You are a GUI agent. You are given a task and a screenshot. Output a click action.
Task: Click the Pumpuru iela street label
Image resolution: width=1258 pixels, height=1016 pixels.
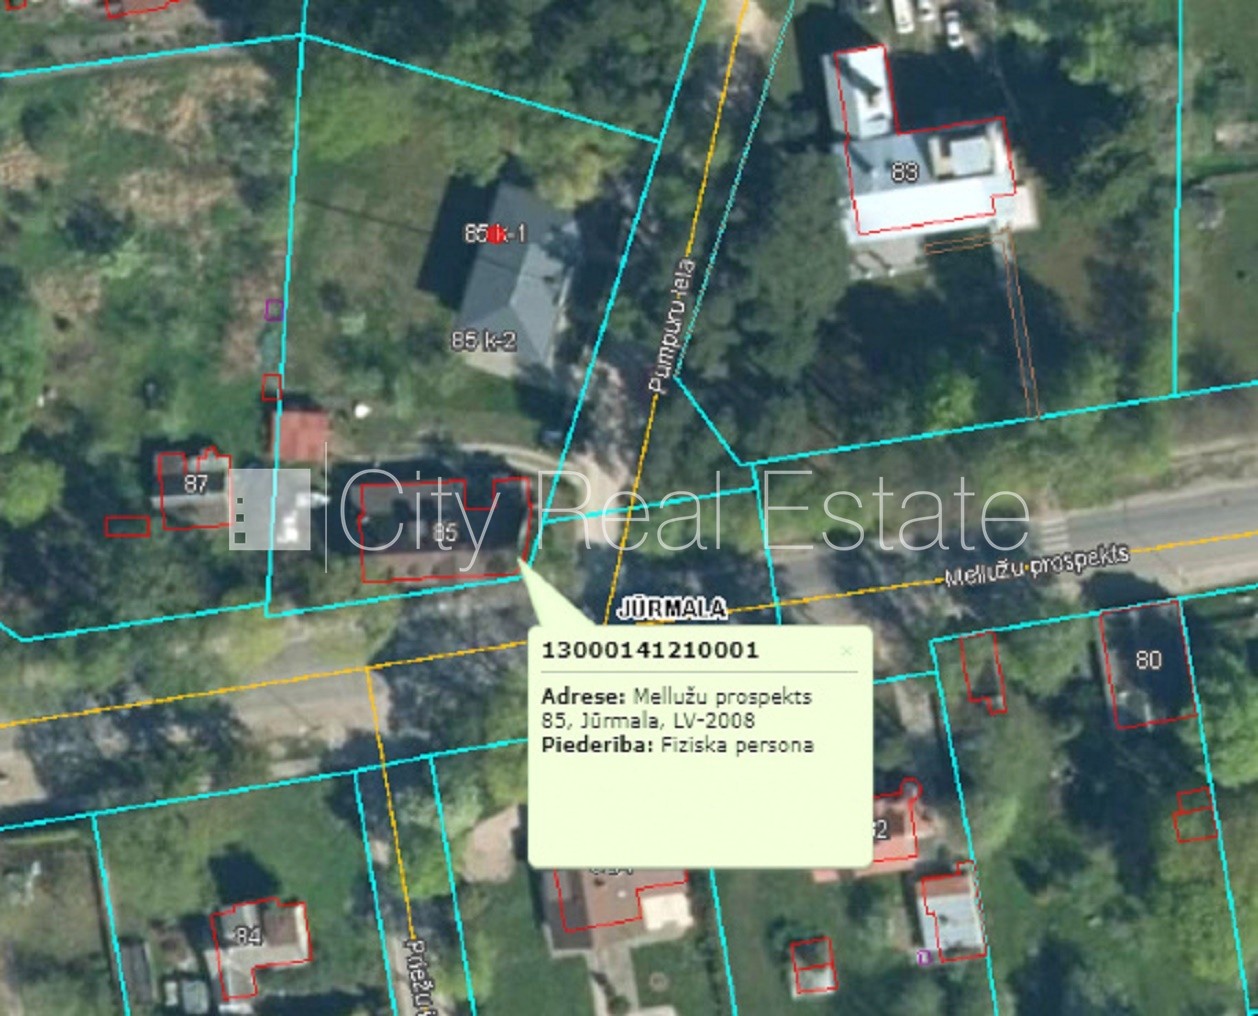coord(670,325)
